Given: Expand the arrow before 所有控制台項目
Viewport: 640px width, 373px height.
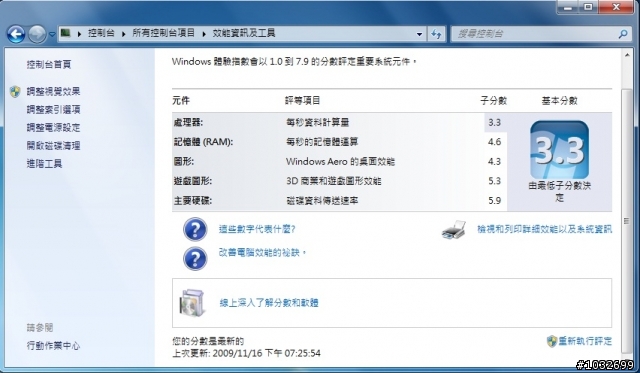Looking at the screenshot, I should pyautogui.click(x=123, y=33).
